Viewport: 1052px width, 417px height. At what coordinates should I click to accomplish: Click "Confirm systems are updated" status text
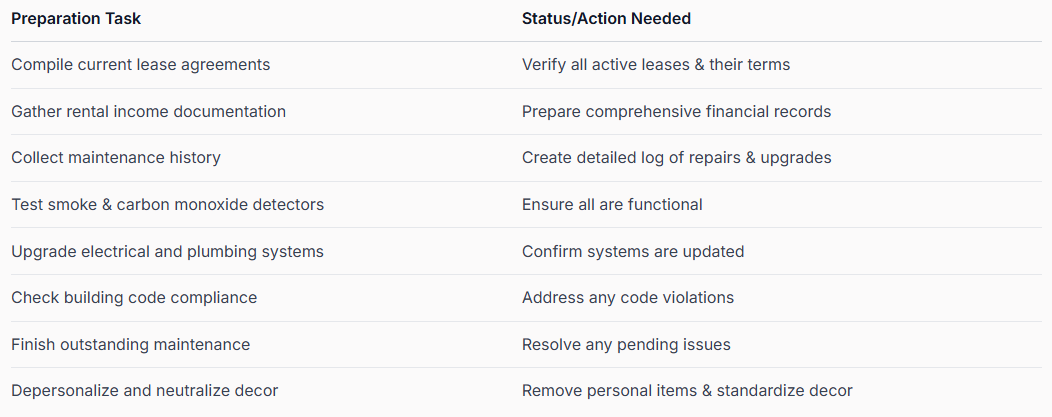pyautogui.click(x=633, y=251)
